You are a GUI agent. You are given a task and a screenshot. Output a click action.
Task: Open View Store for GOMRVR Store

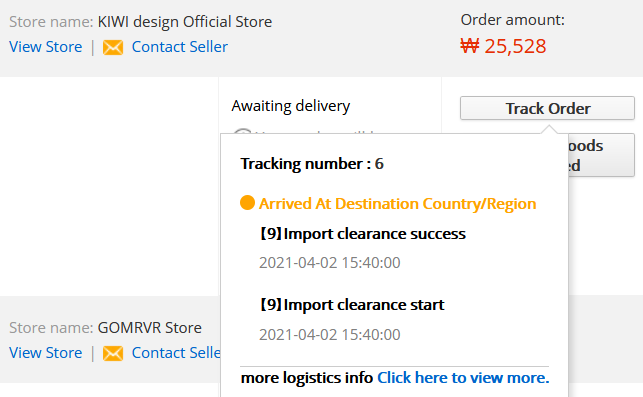point(46,353)
